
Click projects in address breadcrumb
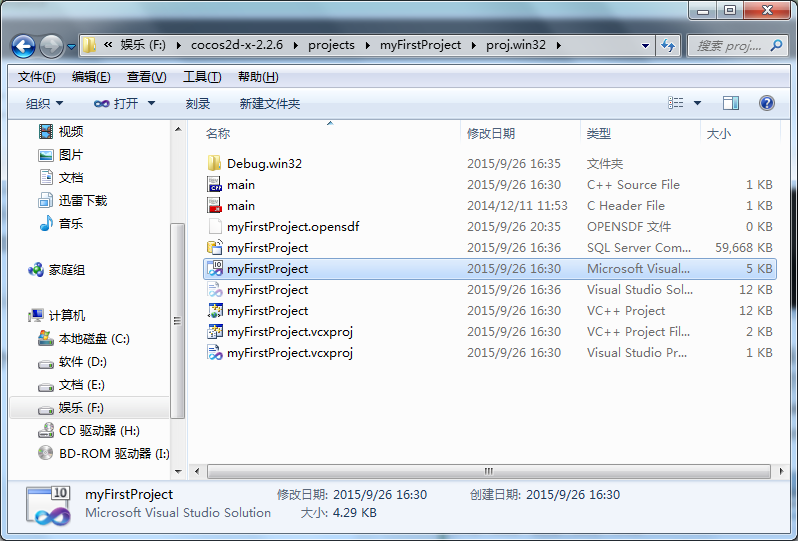pos(331,45)
